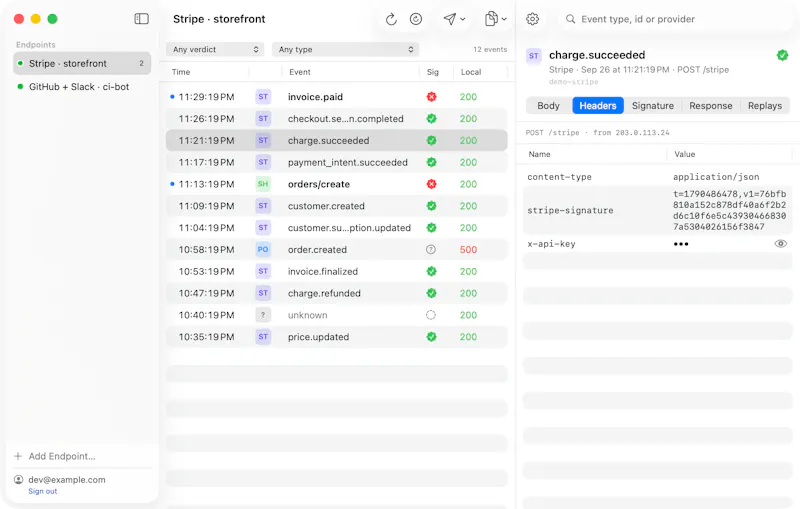This screenshot has height=509, width=800.
Task: Click the x-api-key header name
Action: click(551, 244)
